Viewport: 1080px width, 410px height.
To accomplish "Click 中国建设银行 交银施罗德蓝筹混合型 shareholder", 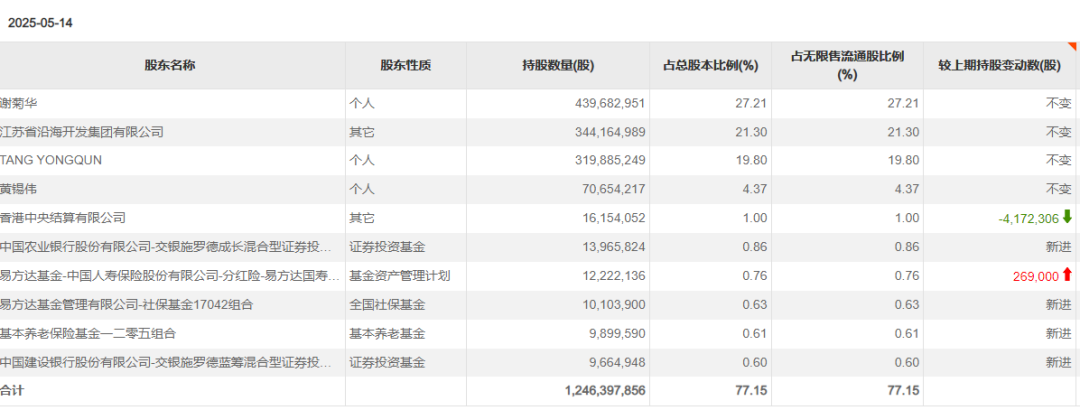I will click(167, 362).
